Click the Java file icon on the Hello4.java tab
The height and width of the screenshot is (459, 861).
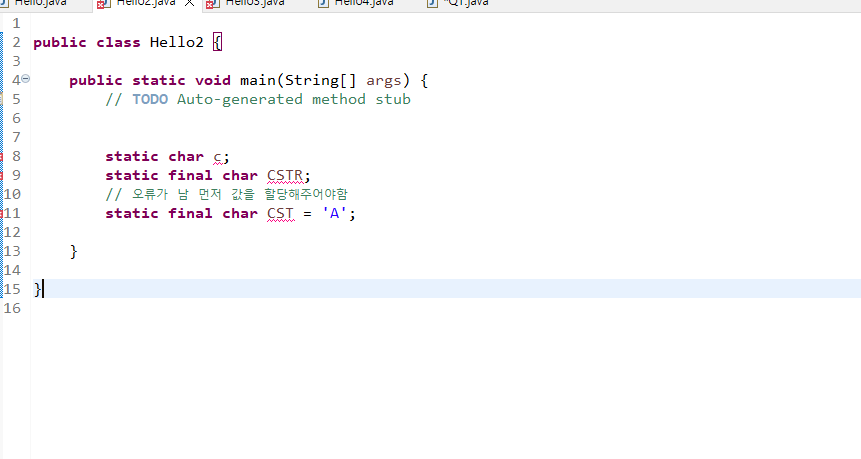[x=323, y=3]
